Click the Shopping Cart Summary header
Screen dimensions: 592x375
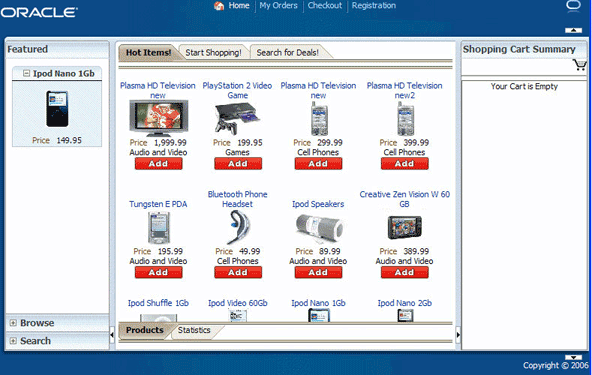click(x=524, y=49)
